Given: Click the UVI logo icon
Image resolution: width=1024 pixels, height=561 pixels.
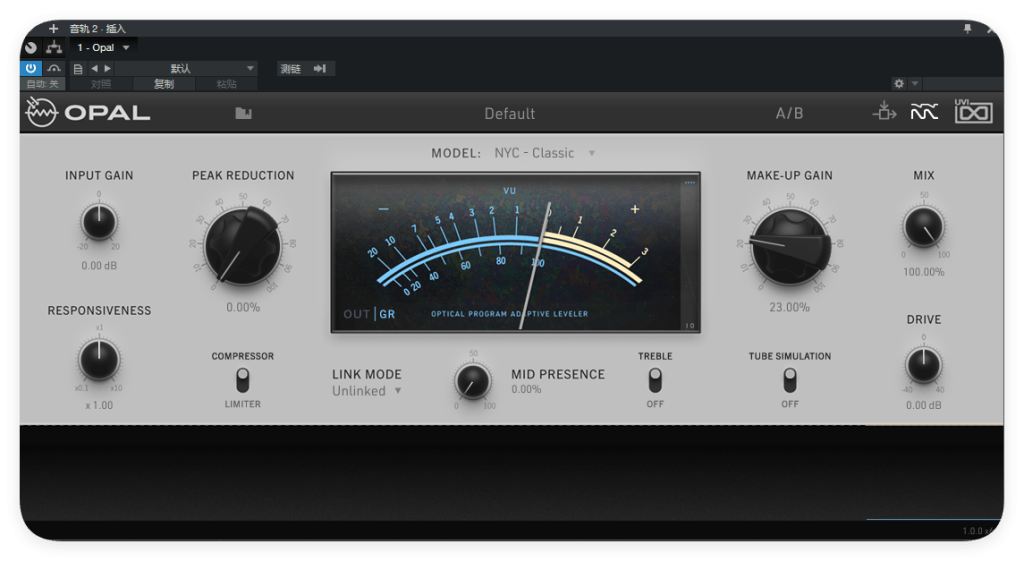Looking at the screenshot, I should (974, 112).
